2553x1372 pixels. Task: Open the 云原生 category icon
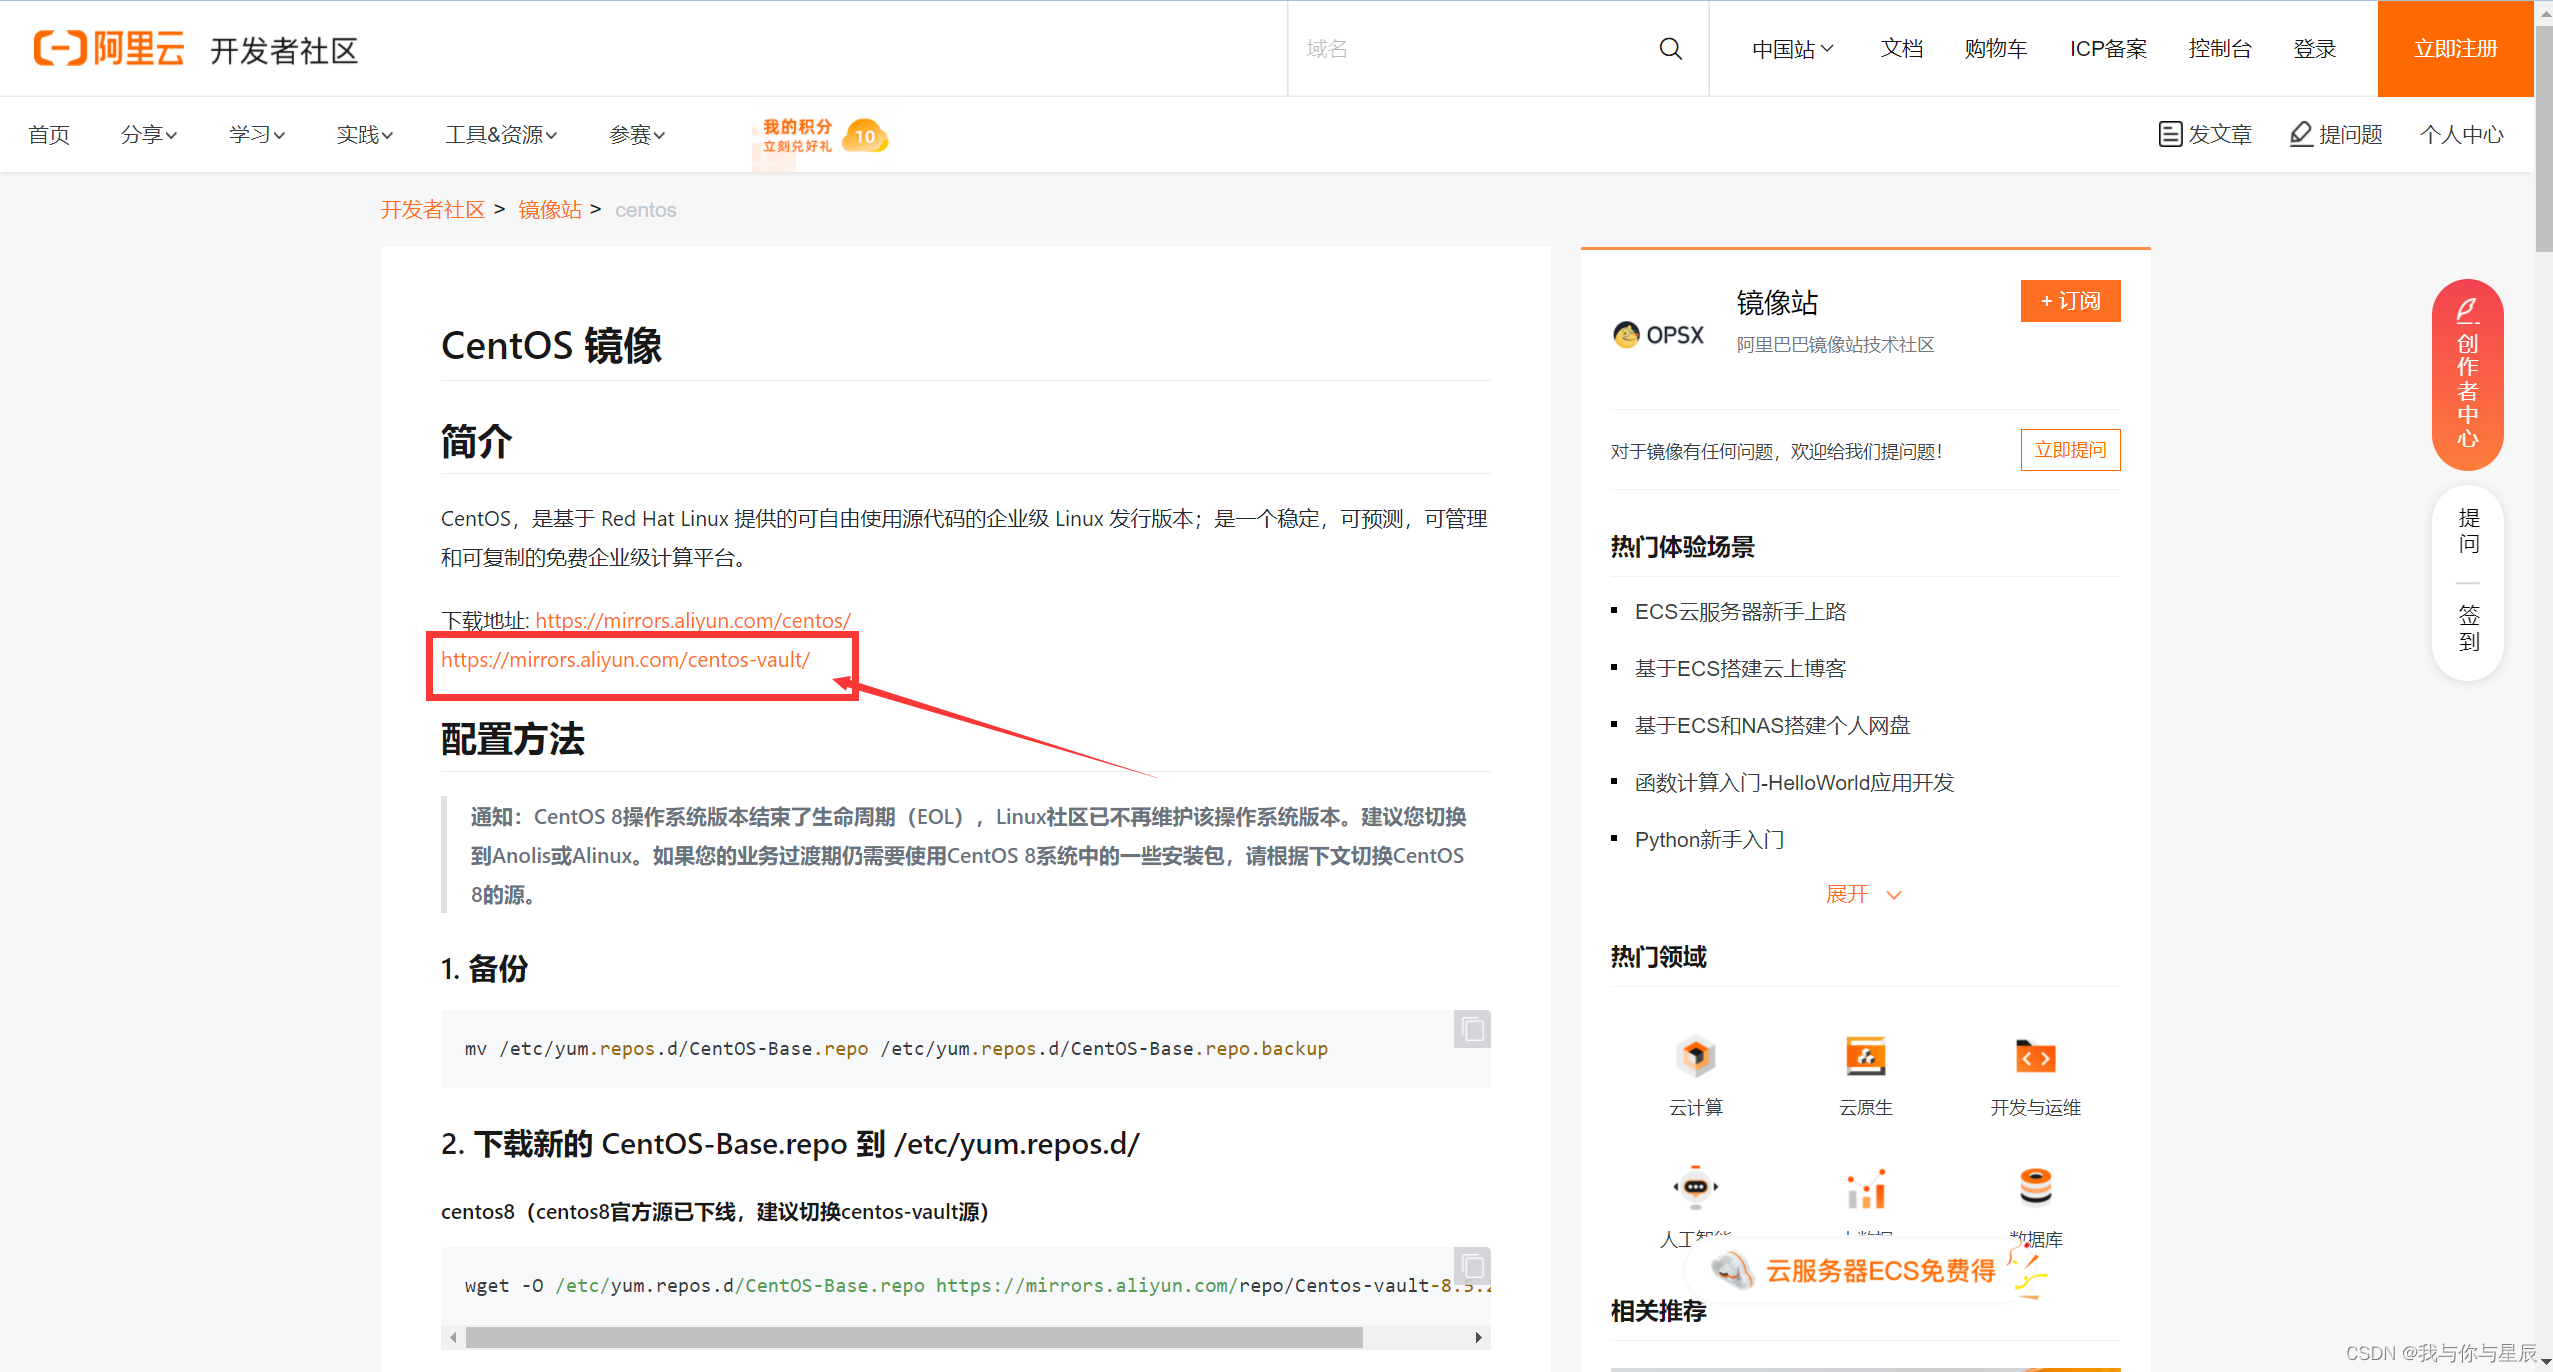tap(1865, 1058)
